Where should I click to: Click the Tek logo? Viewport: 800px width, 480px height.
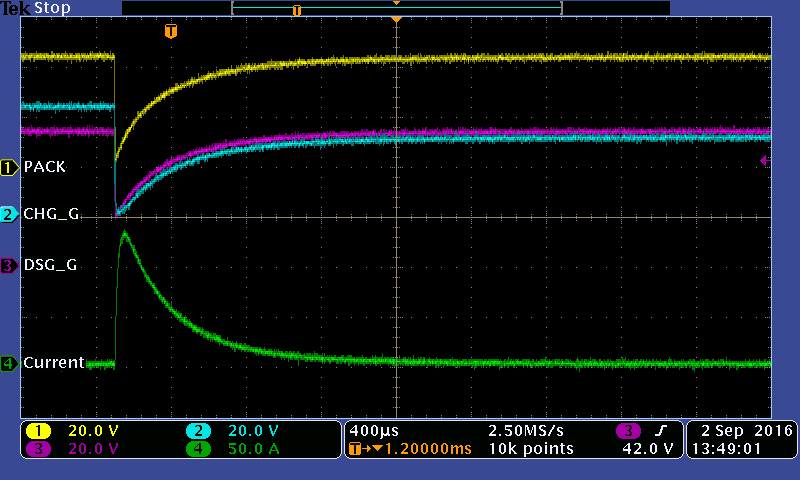pyautogui.click(x=15, y=8)
